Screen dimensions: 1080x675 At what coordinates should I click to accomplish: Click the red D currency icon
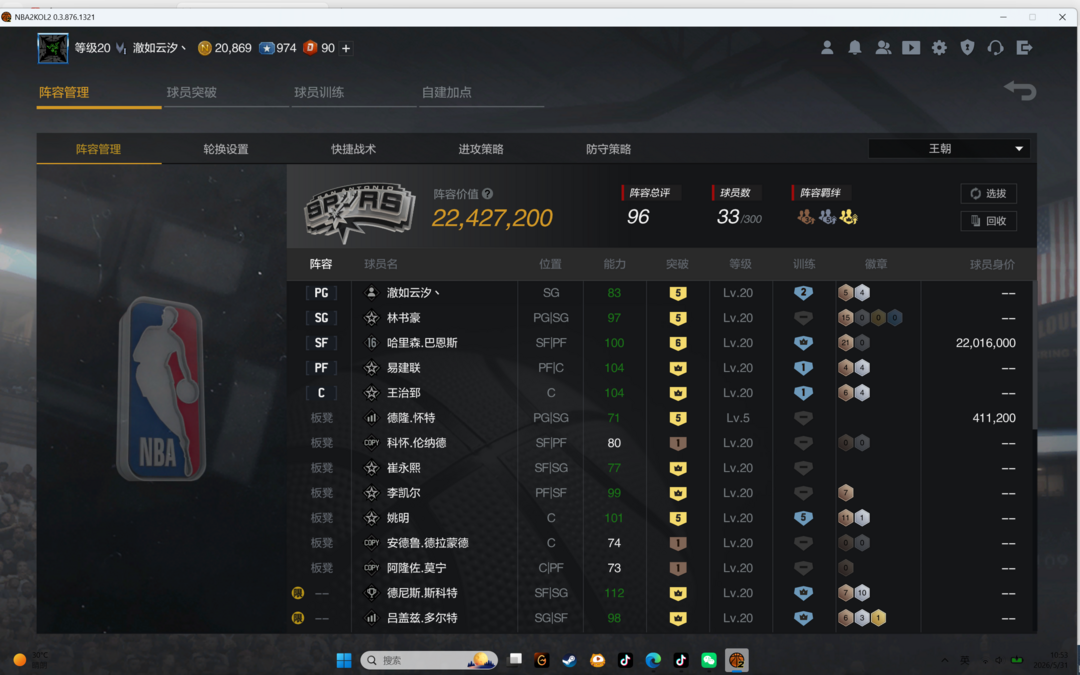[310, 48]
